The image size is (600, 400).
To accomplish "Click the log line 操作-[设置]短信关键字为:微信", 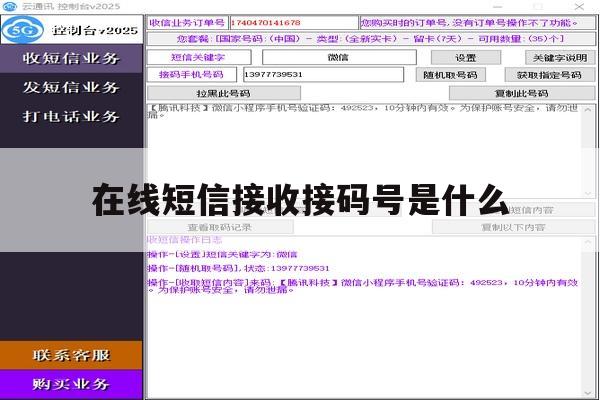I will coord(222,255).
